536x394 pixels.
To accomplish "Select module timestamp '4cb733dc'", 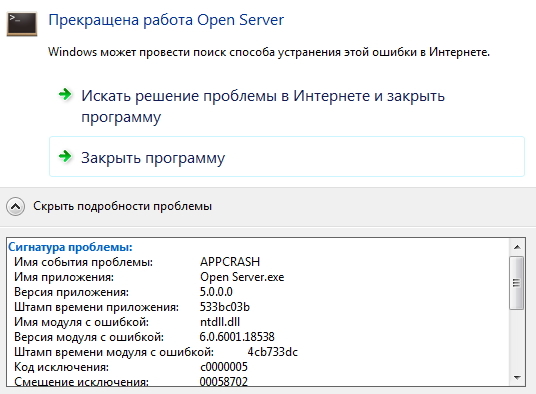I will coord(272,352).
